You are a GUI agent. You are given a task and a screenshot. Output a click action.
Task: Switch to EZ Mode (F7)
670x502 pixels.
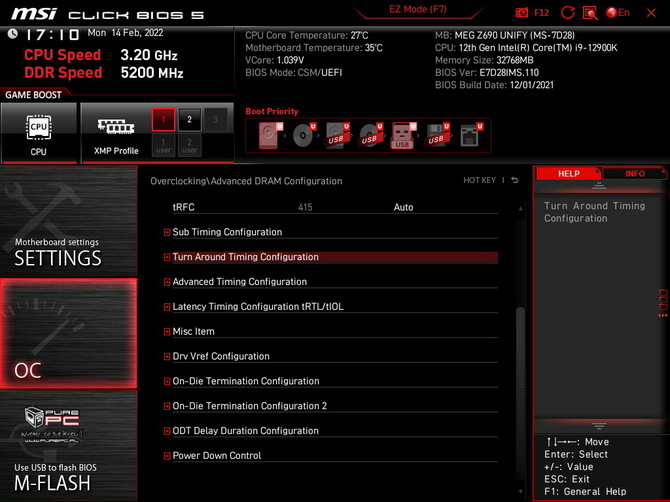(417, 9)
